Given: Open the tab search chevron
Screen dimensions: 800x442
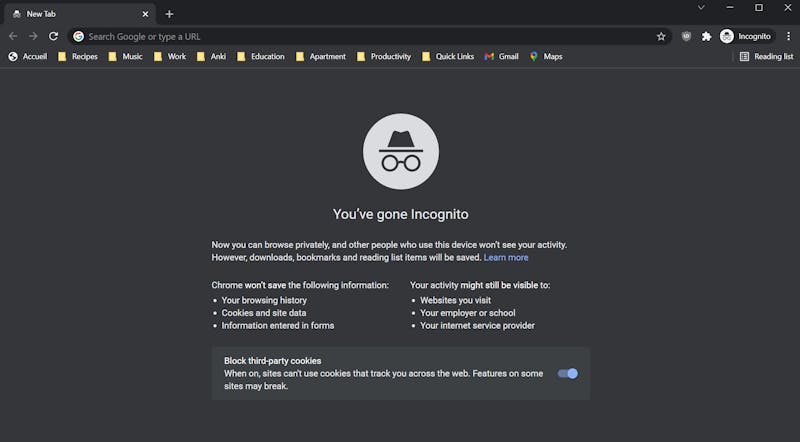Looking at the screenshot, I should click(701, 7).
